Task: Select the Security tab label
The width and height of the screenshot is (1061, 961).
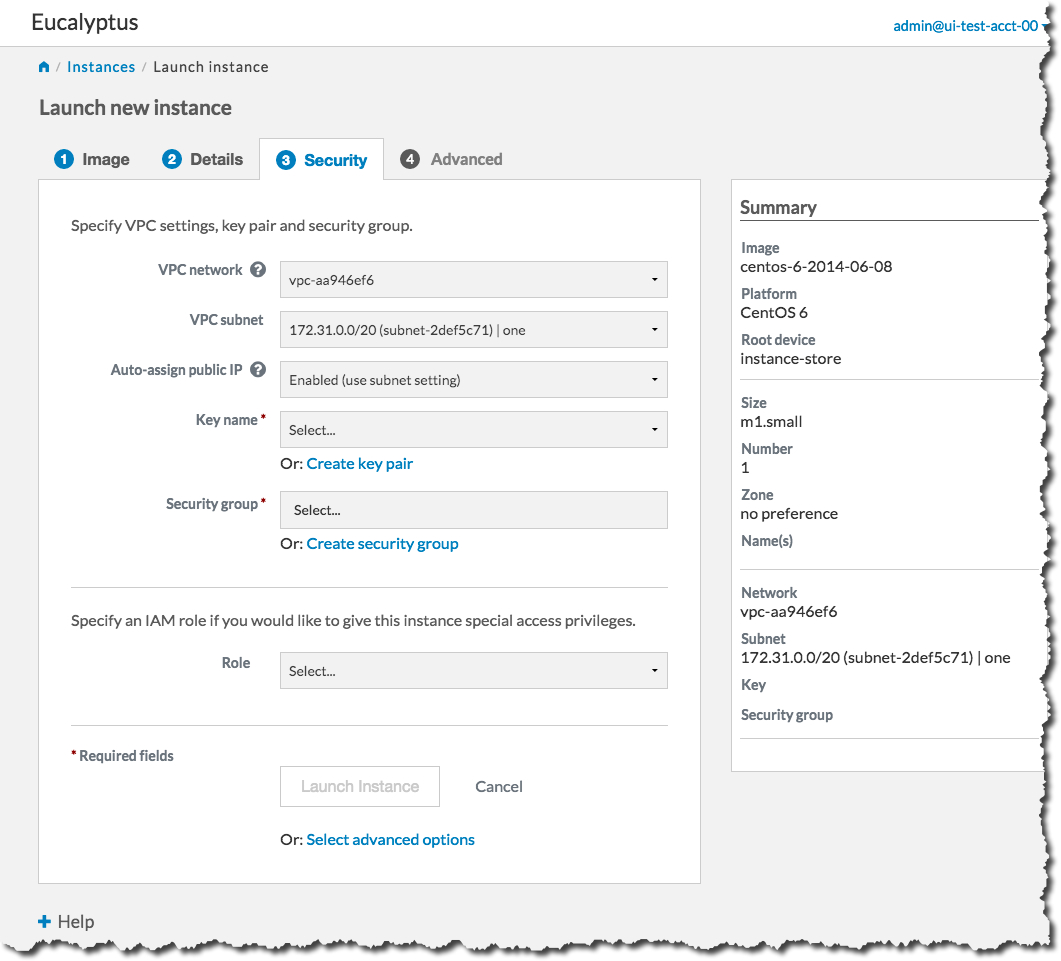Action: 336,160
